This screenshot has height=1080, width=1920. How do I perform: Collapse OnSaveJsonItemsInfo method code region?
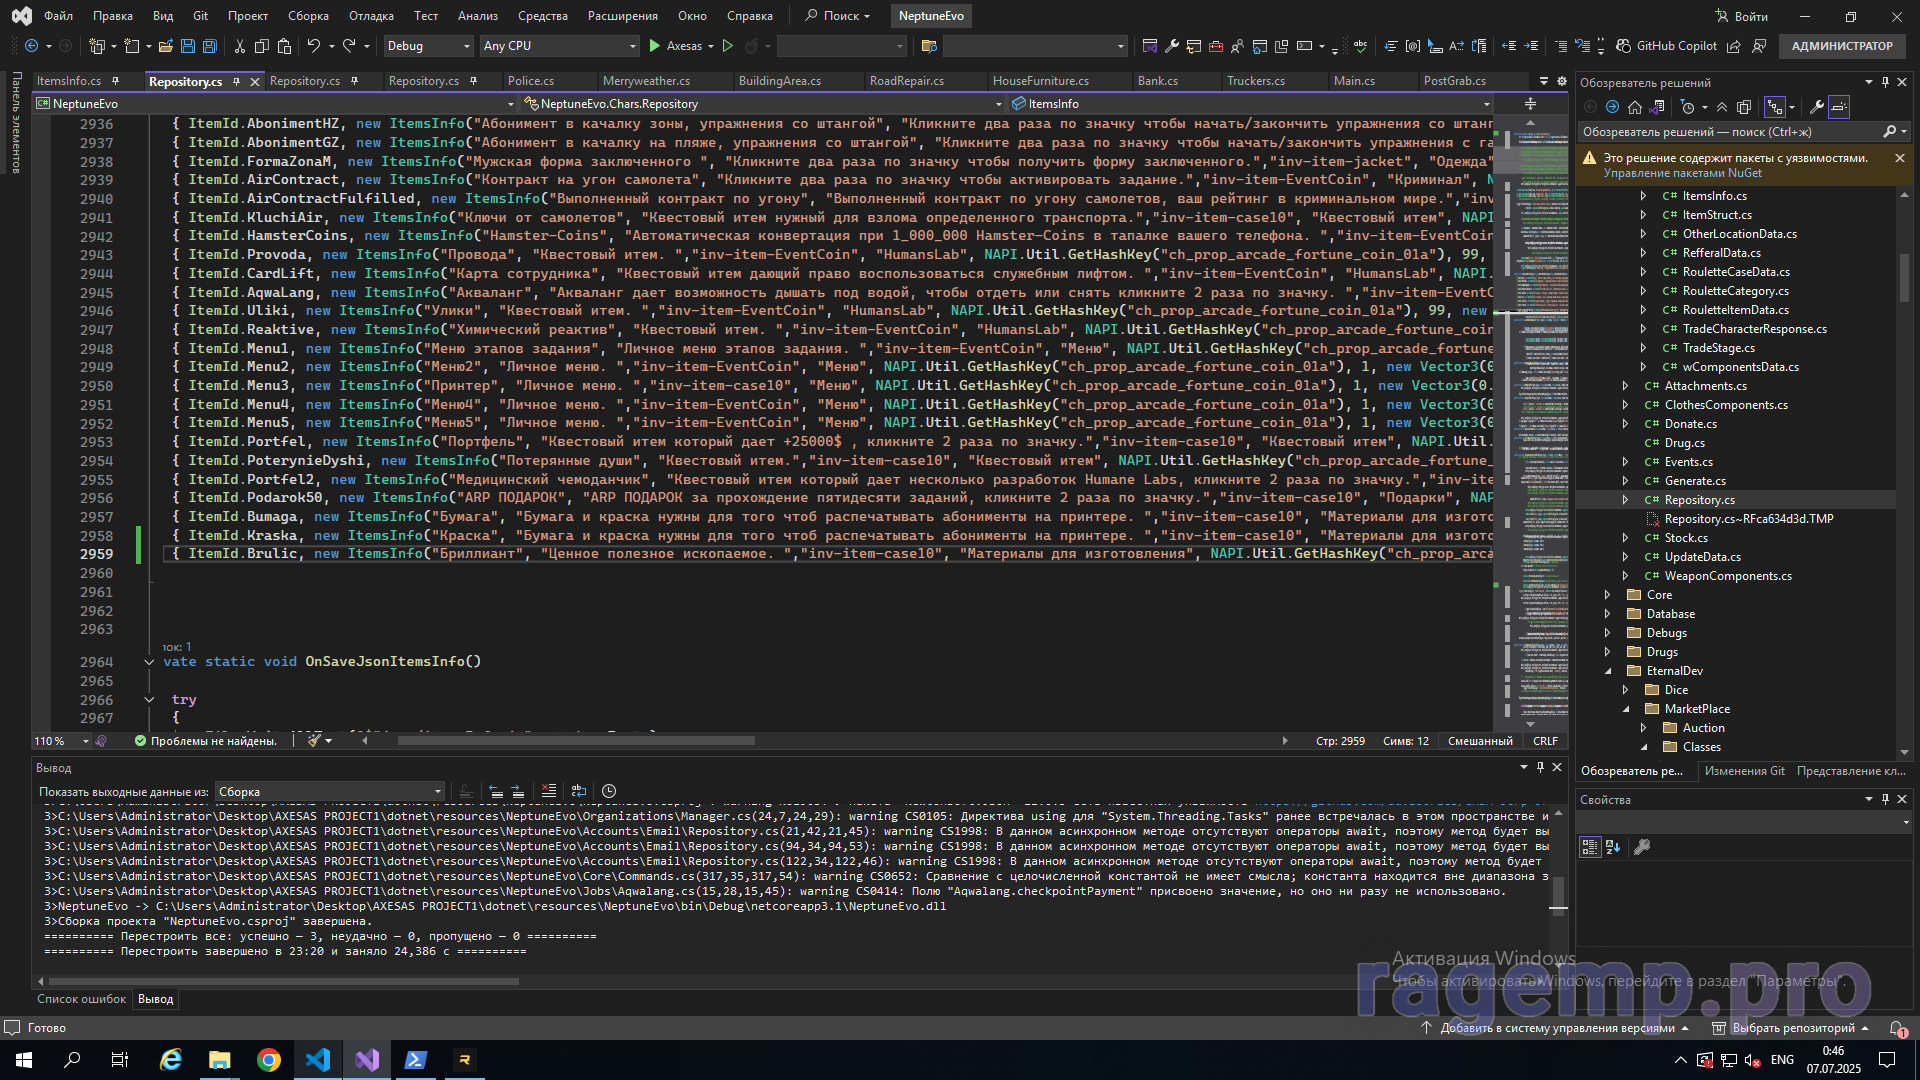coord(149,662)
